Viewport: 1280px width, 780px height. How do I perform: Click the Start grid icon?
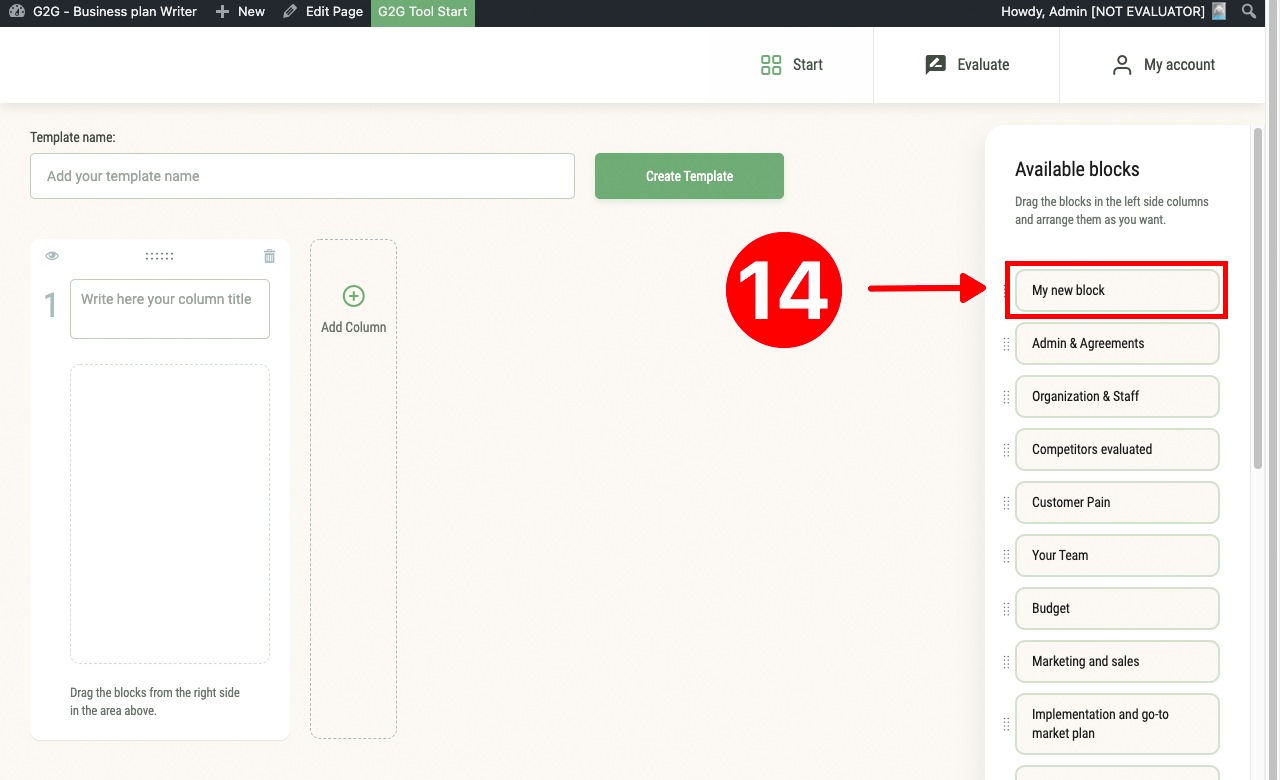[x=771, y=65]
